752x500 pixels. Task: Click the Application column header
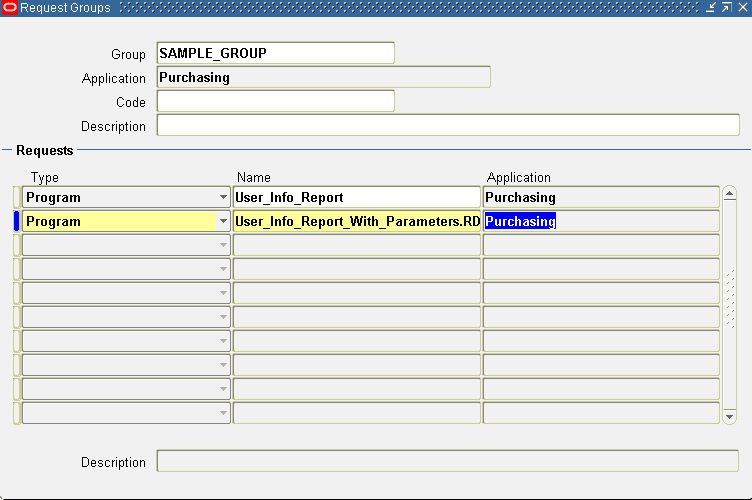point(518,178)
